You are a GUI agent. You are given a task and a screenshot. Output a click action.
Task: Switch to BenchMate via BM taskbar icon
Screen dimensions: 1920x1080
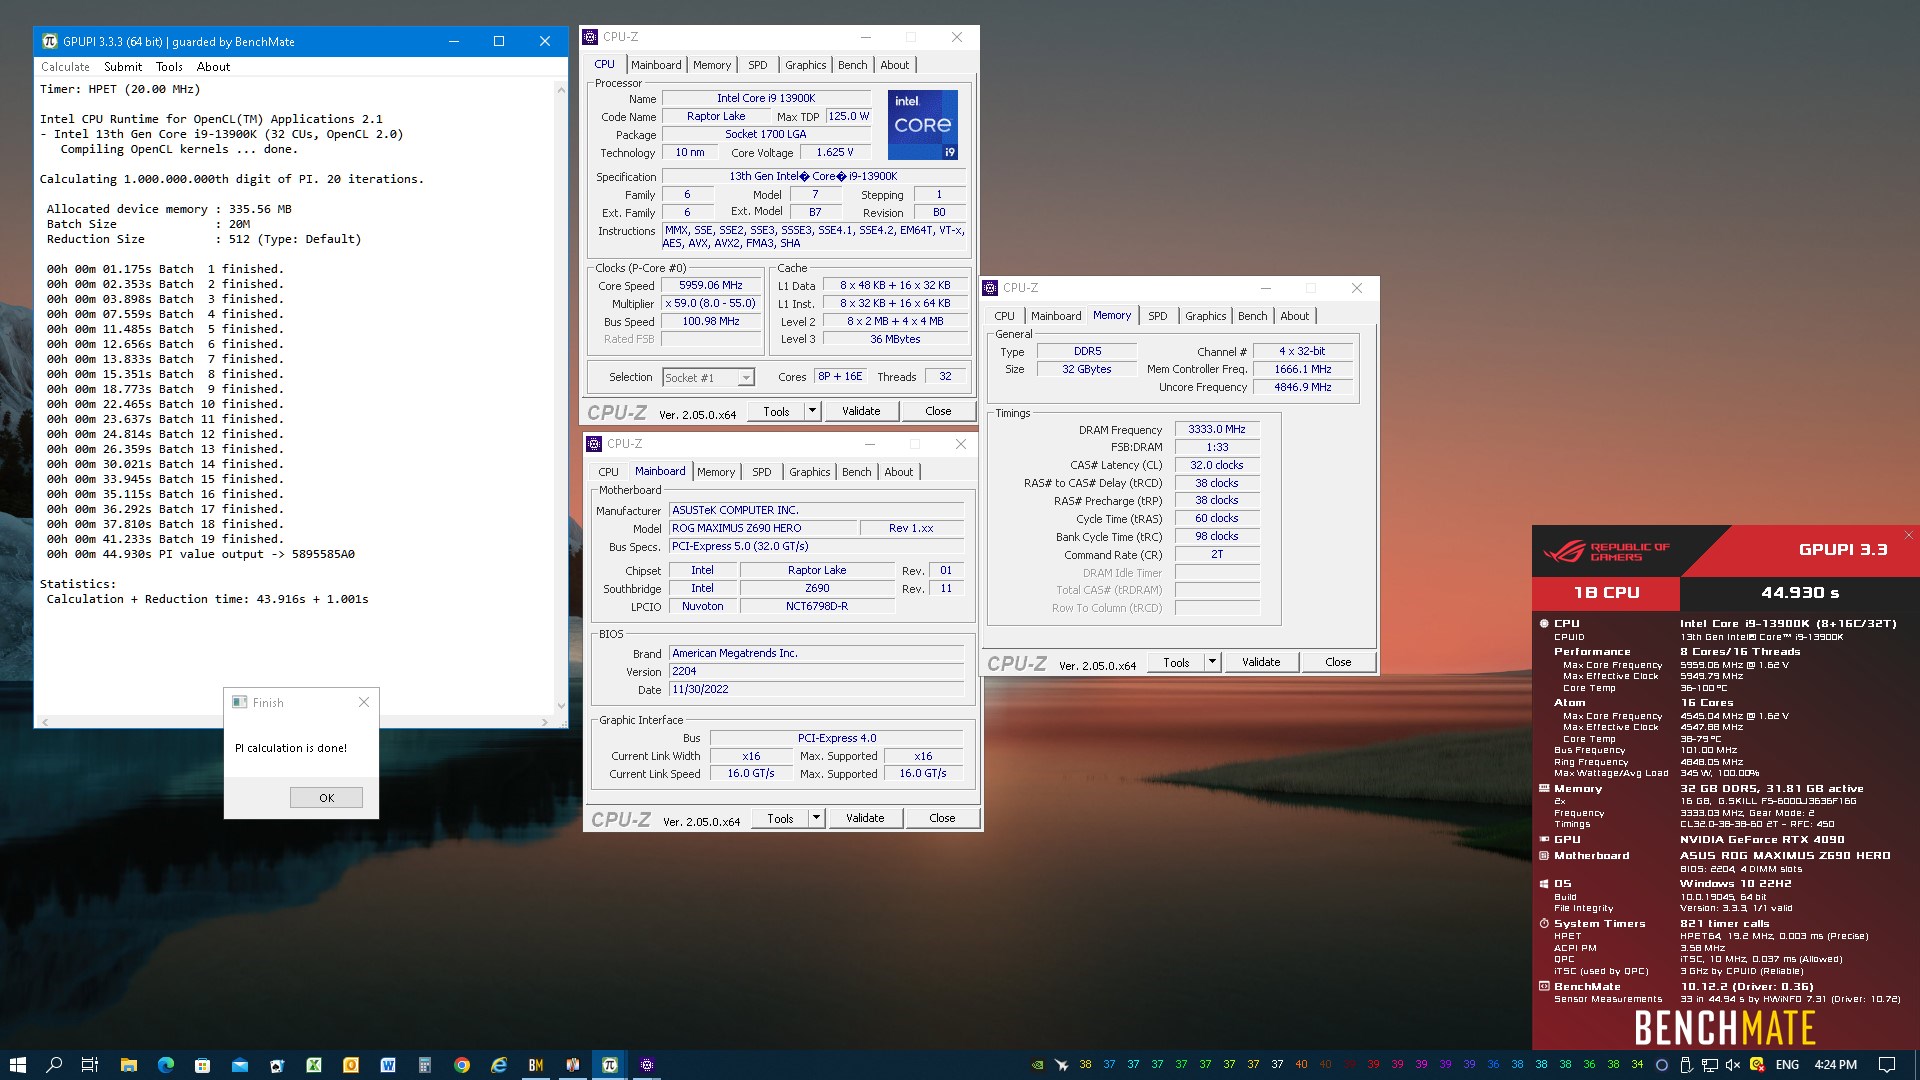(x=535, y=1065)
